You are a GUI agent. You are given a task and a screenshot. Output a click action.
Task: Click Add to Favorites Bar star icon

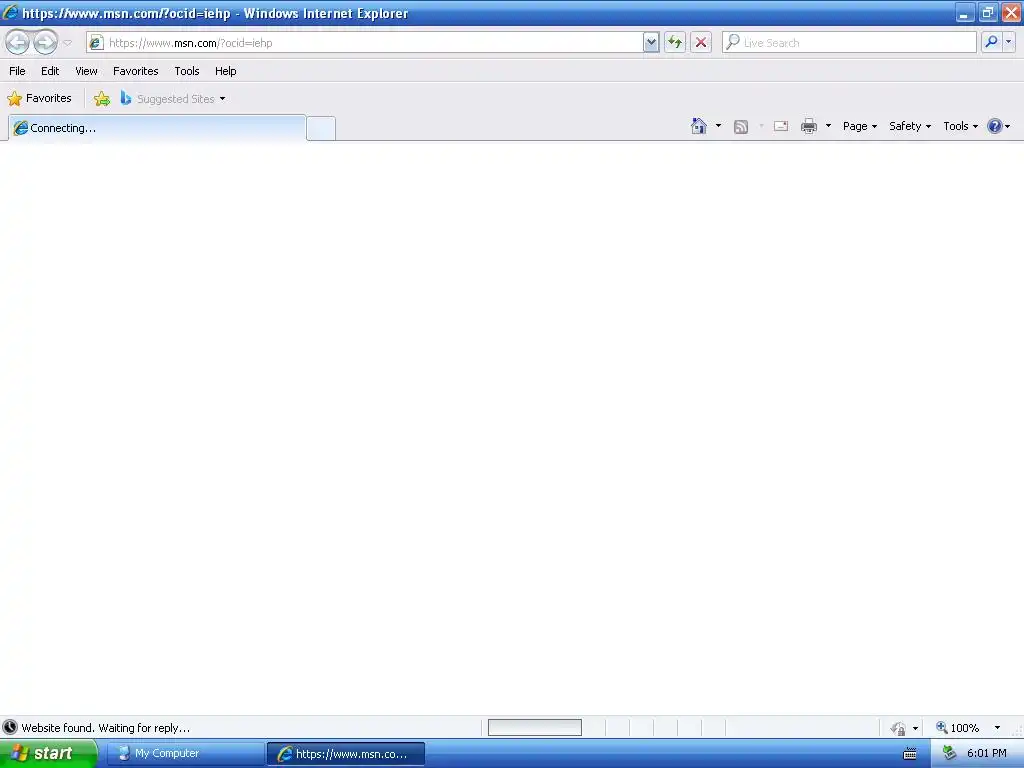102,99
